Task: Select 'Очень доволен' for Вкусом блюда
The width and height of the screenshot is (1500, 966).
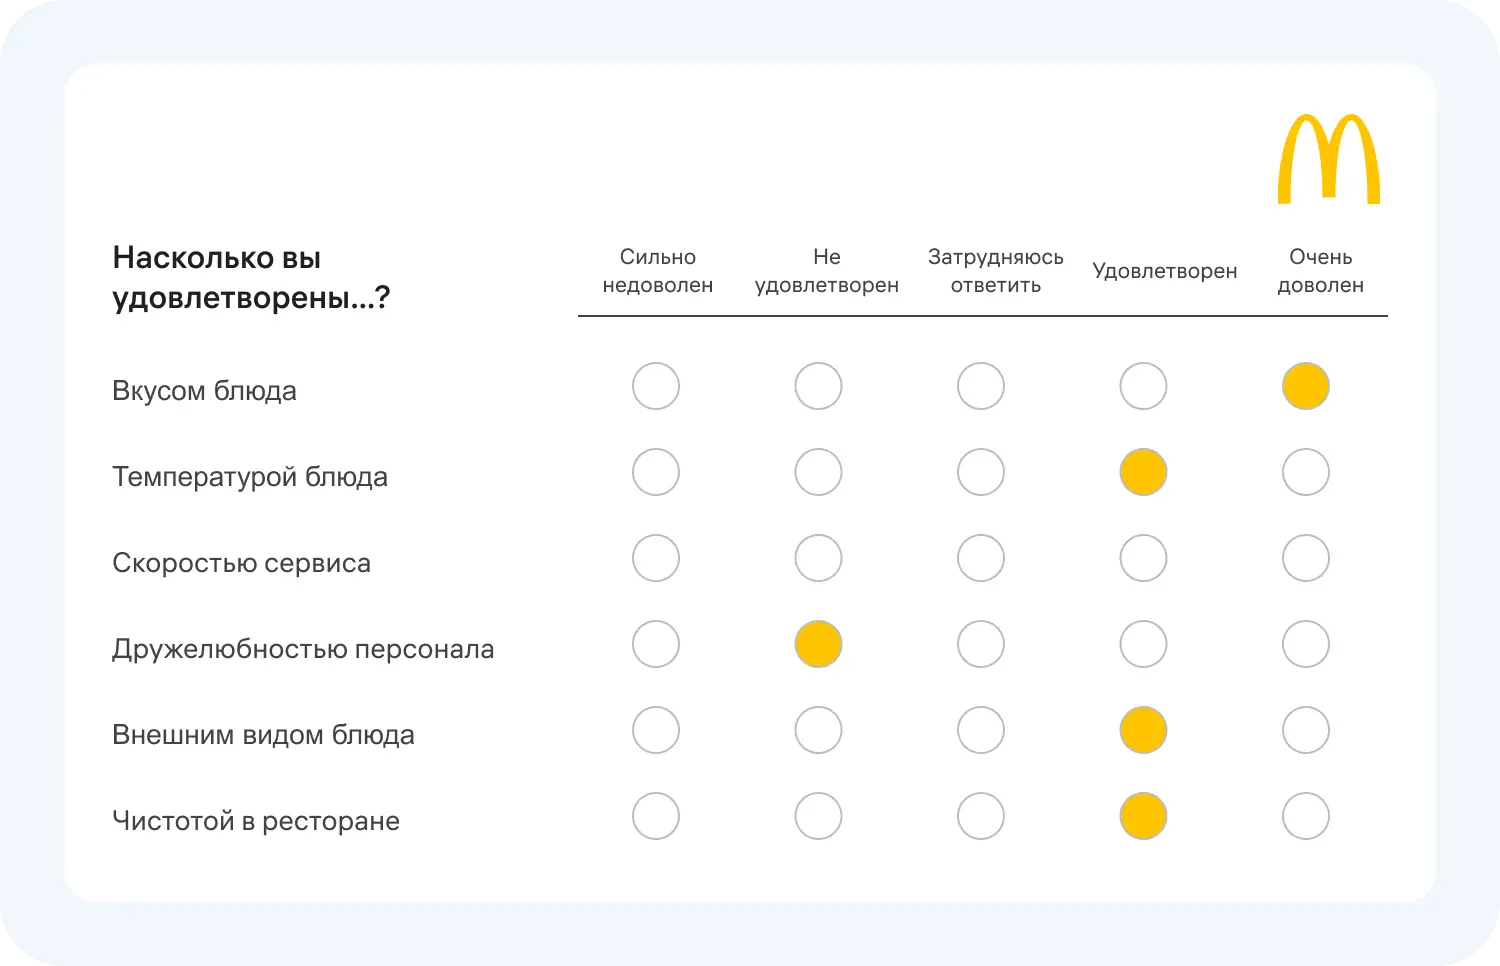Action: tap(1305, 386)
